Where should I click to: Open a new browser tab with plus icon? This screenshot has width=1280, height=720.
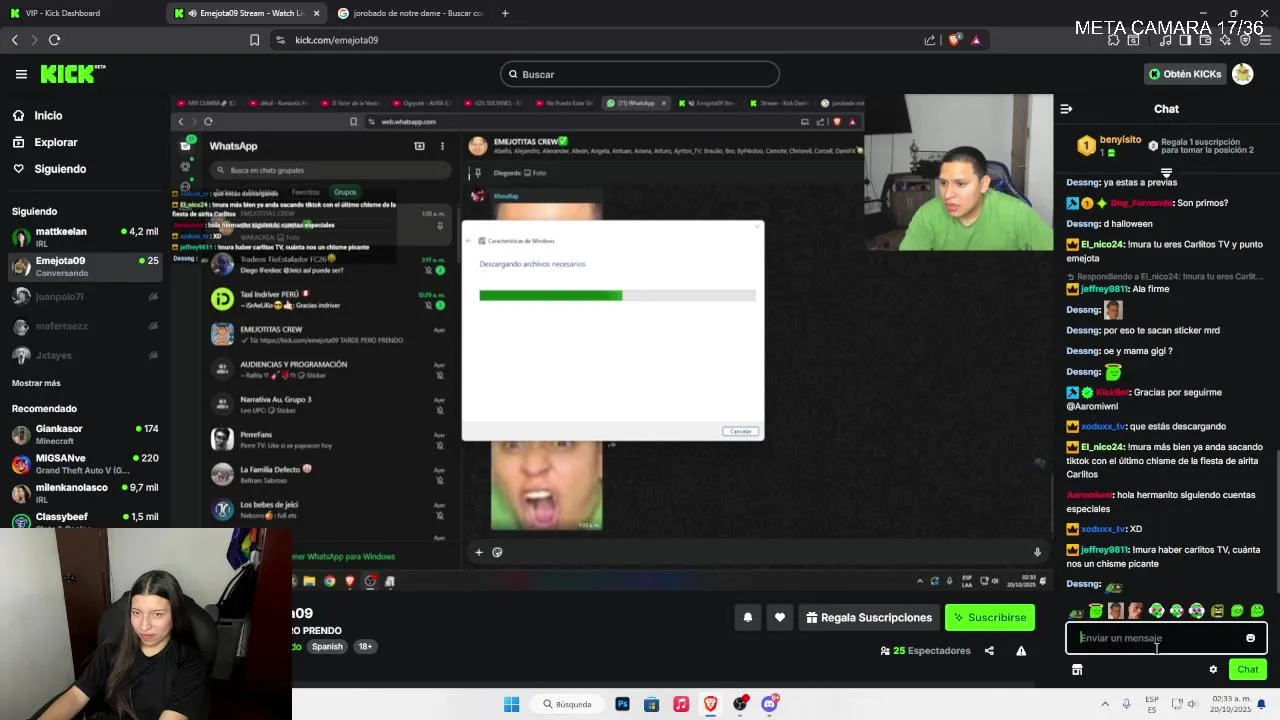coord(505,13)
